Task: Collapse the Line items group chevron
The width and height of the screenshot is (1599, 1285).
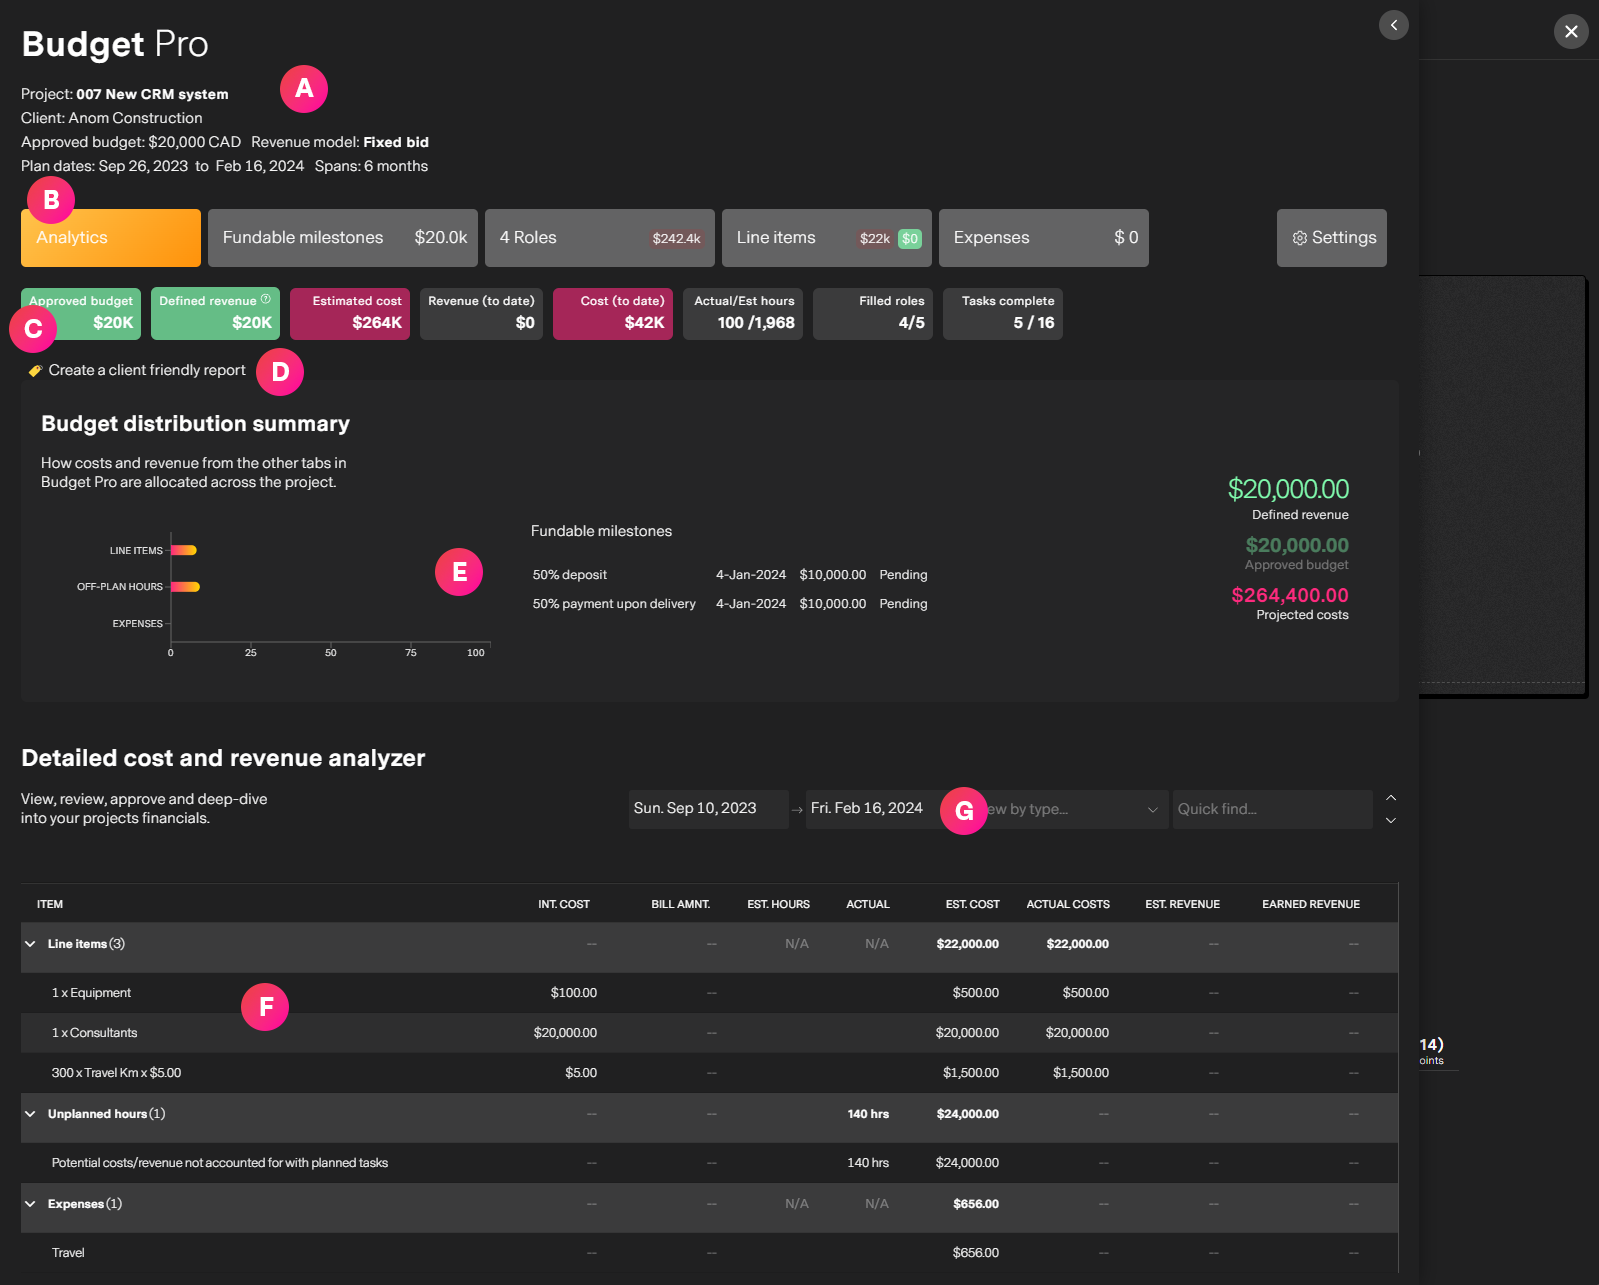Action: 30,944
